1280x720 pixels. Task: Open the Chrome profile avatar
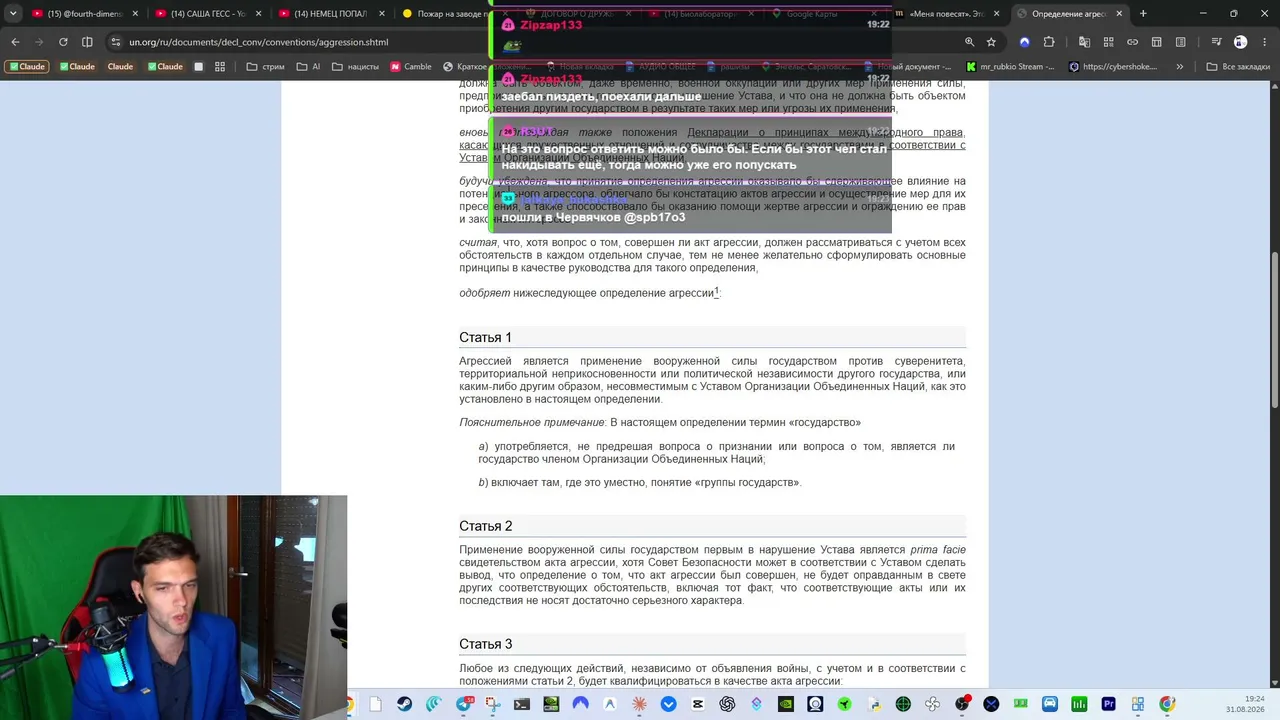(1240, 42)
